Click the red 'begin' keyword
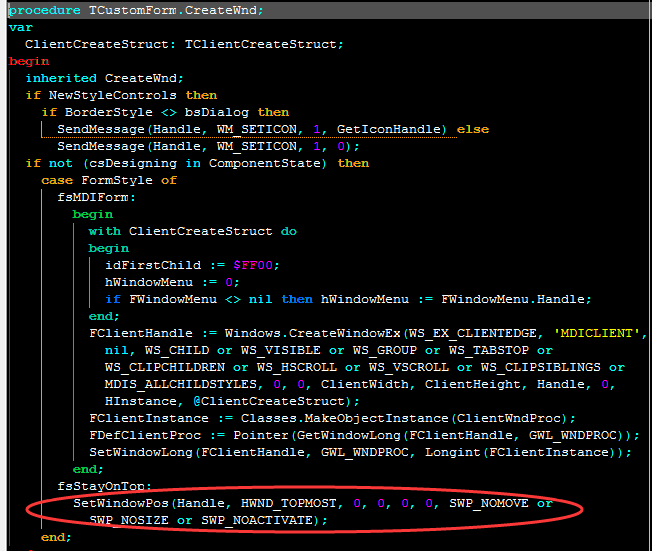Viewport: 652px width, 551px height. (x=29, y=62)
